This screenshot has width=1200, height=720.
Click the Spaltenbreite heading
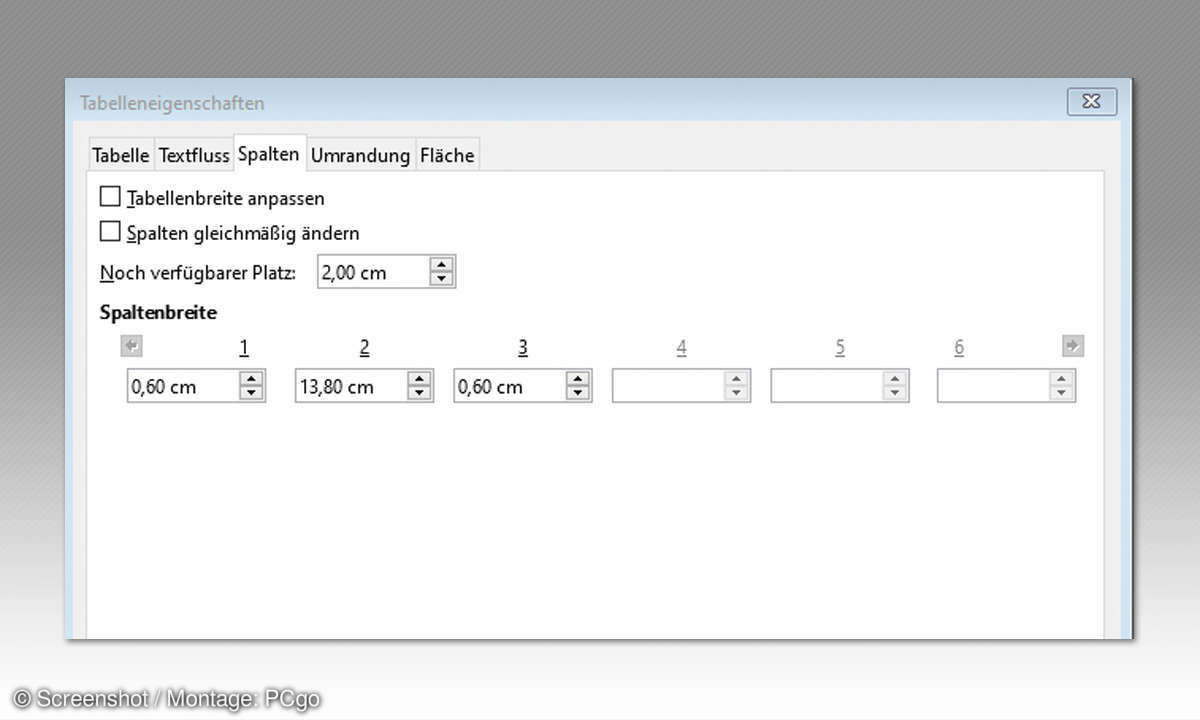pos(158,312)
